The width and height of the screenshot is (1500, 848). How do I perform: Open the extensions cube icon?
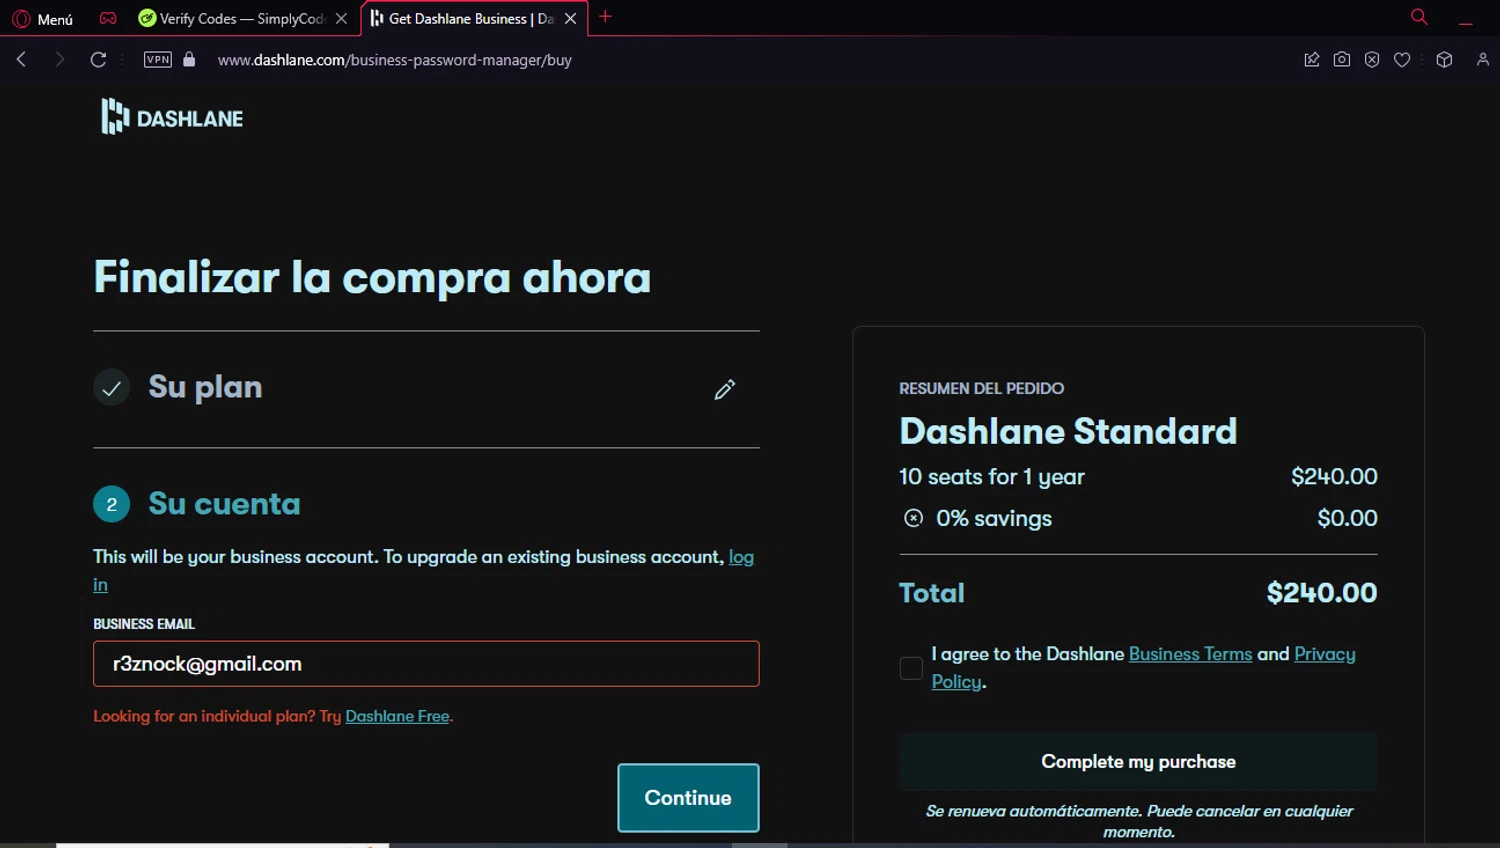[1444, 60]
